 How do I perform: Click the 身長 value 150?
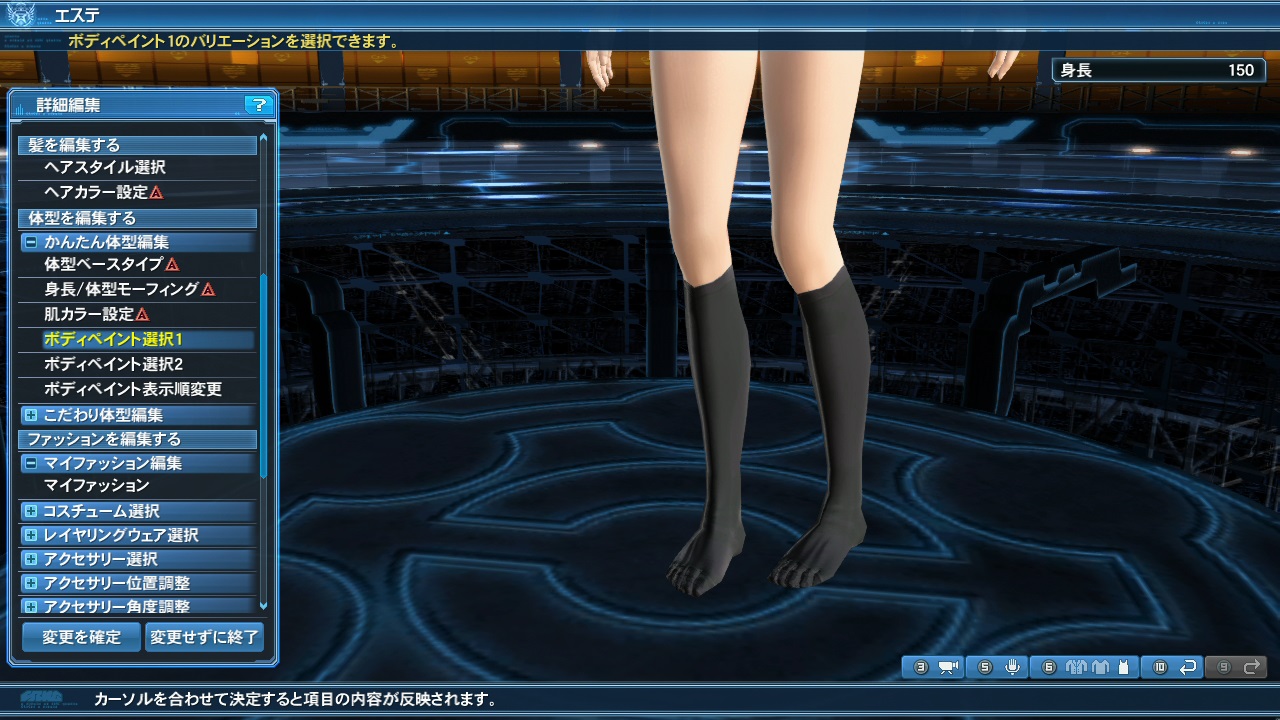pyautogui.click(x=1240, y=71)
